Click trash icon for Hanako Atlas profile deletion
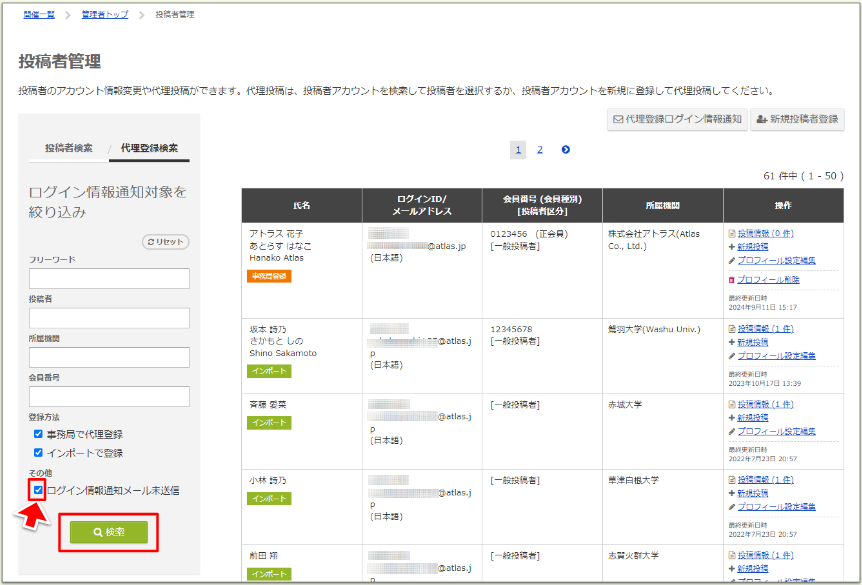Screen dimensions: 862x585 [x=732, y=280]
